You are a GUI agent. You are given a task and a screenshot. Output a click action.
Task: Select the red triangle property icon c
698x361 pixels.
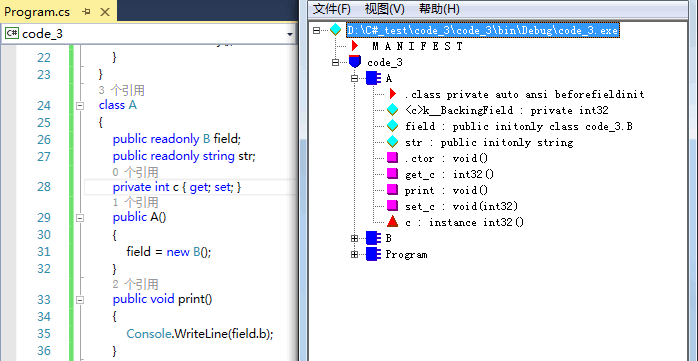pos(392,222)
